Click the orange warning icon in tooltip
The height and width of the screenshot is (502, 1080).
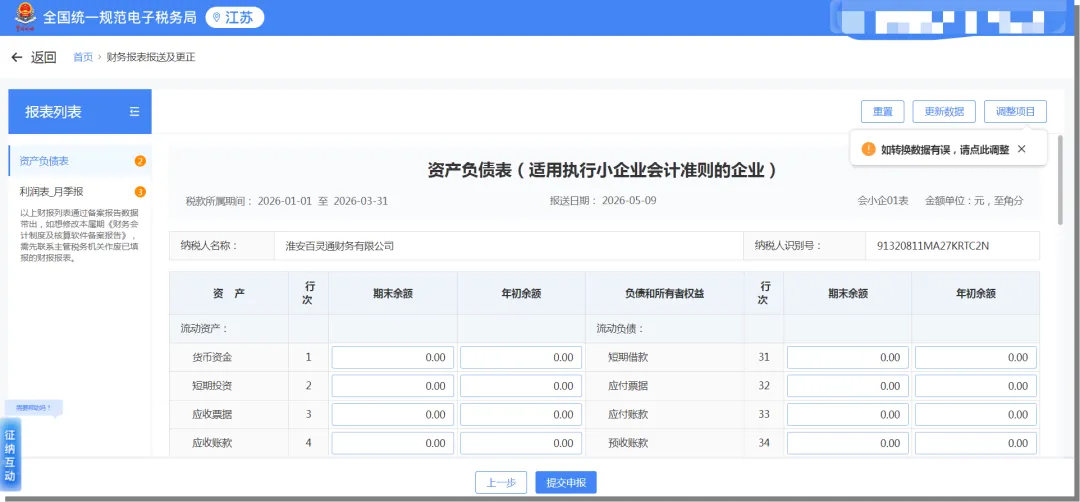(869, 149)
